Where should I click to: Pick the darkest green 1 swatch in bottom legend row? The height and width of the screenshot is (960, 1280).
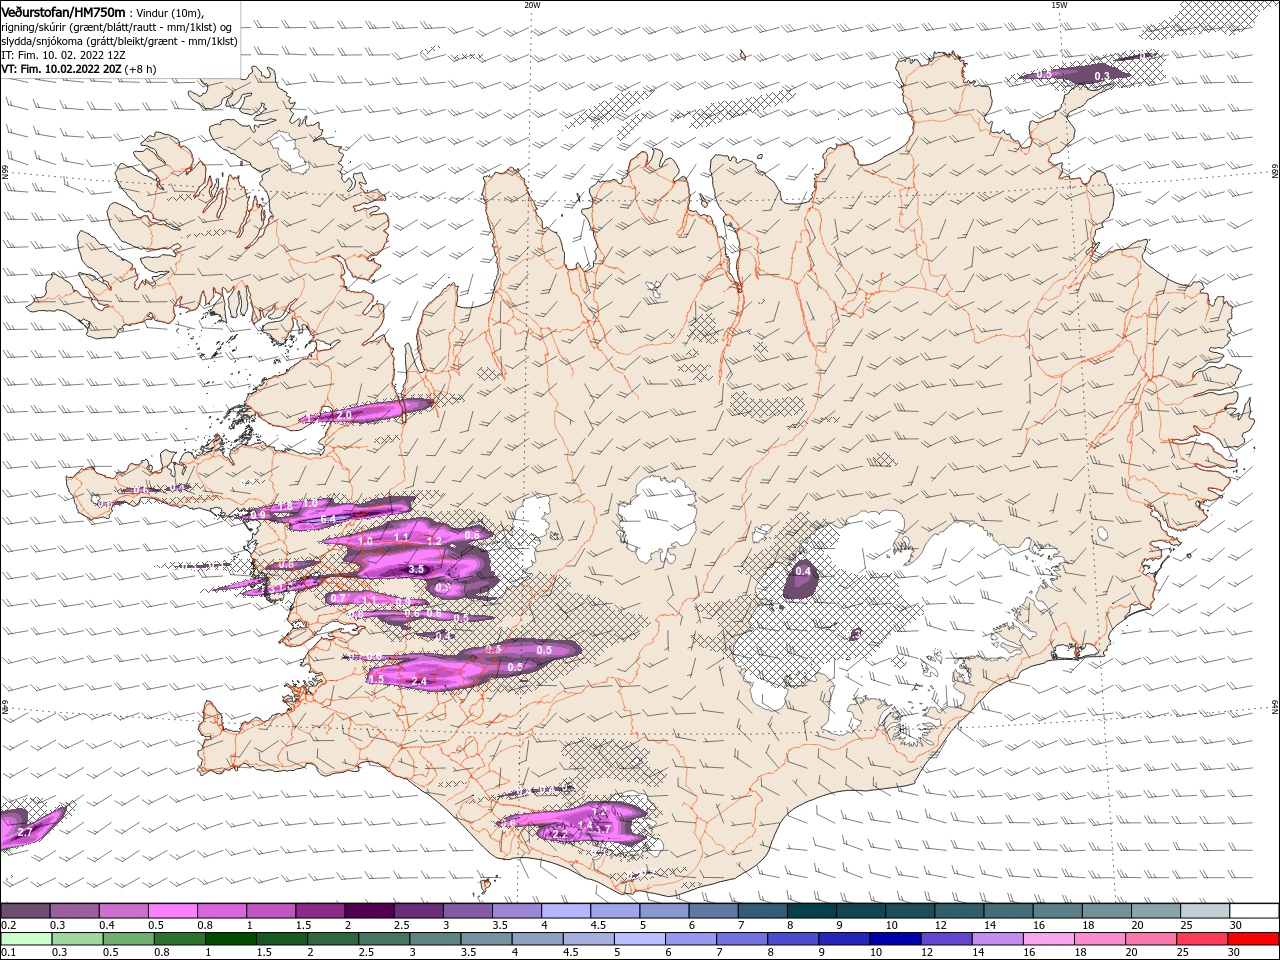coord(230,939)
